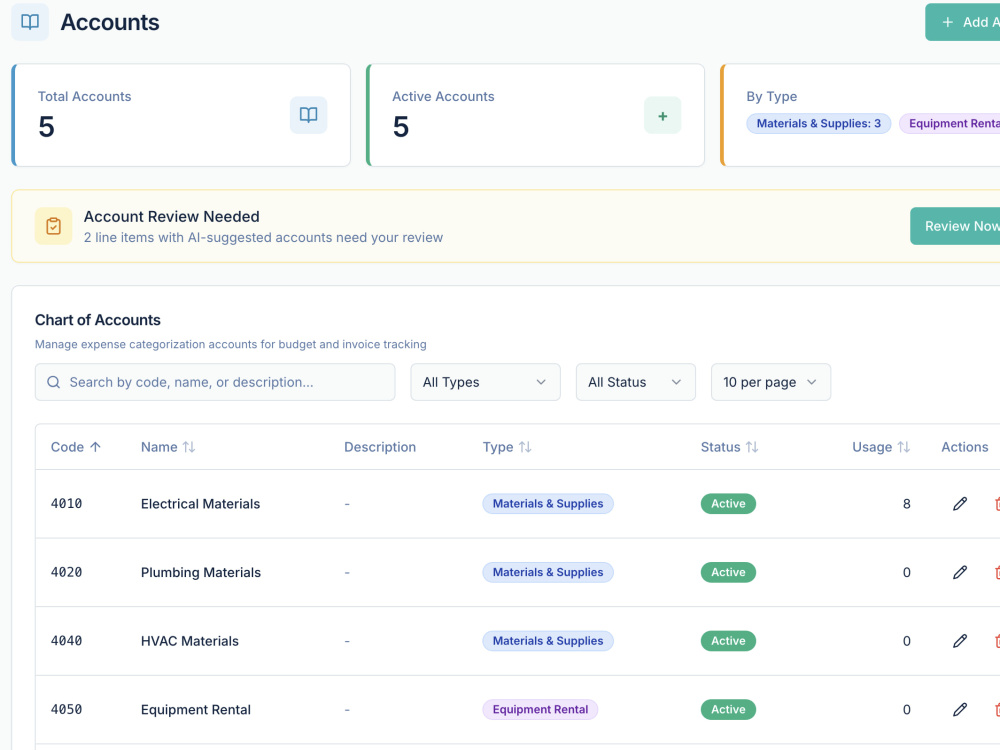Image resolution: width=1000 pixels, height=750 pixels.
Task: Edit the Equipment Rental account pencil icon
Action: 960,709
